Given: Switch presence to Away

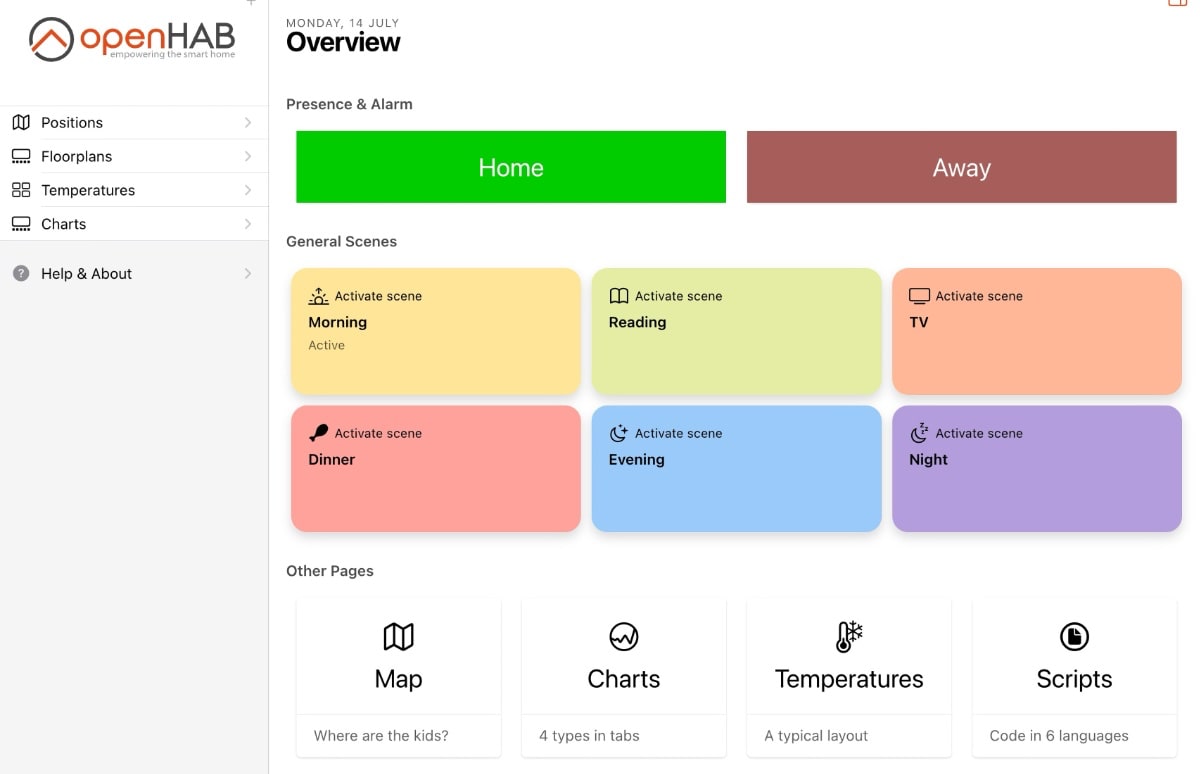Looking at the screenshot, I should 961,167.
